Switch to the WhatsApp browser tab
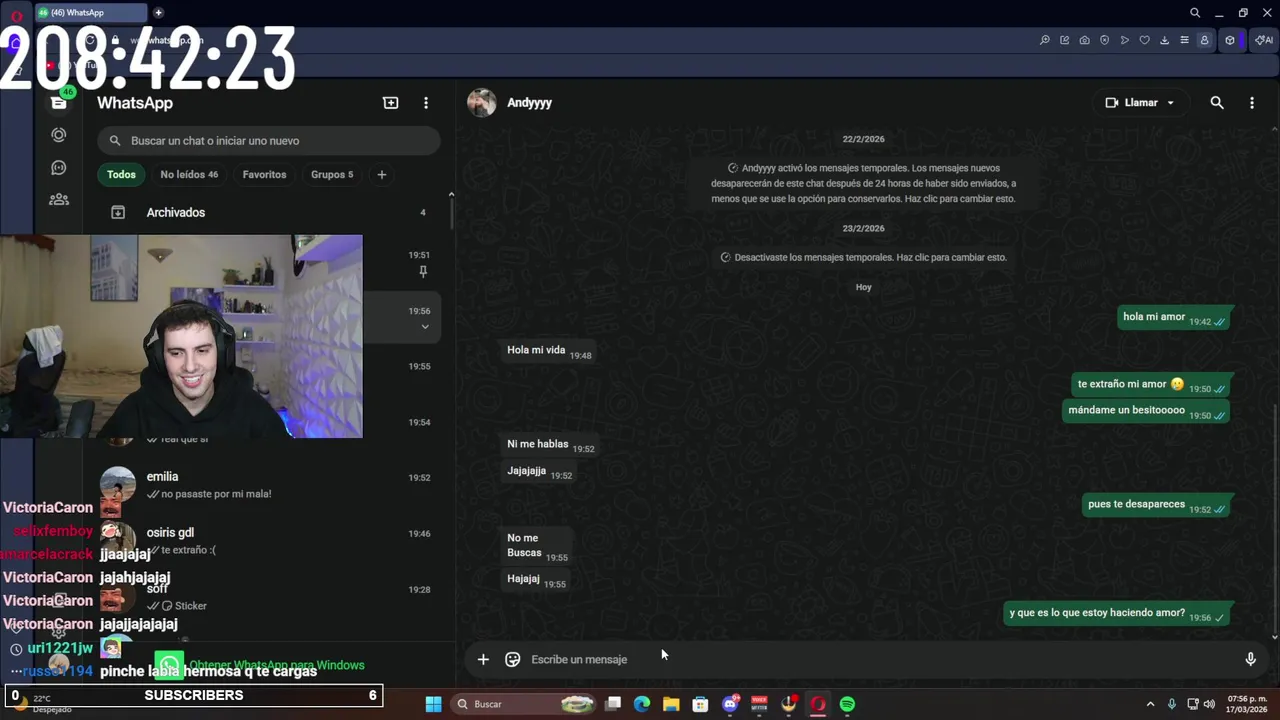The width and height of the screenshot is (1280, 720). [x=90, y=13]
